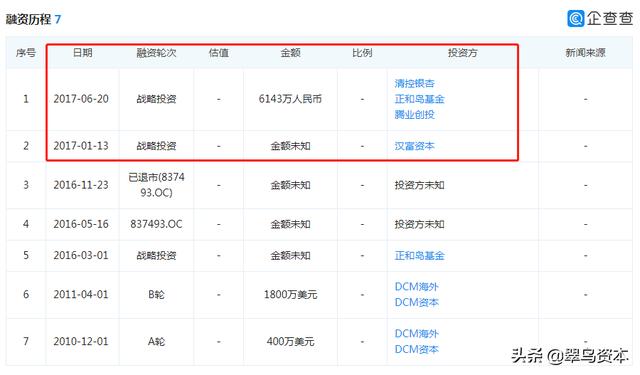
Task: Select the date cell 2011-04-01
Action: click(x=81, y=295)
